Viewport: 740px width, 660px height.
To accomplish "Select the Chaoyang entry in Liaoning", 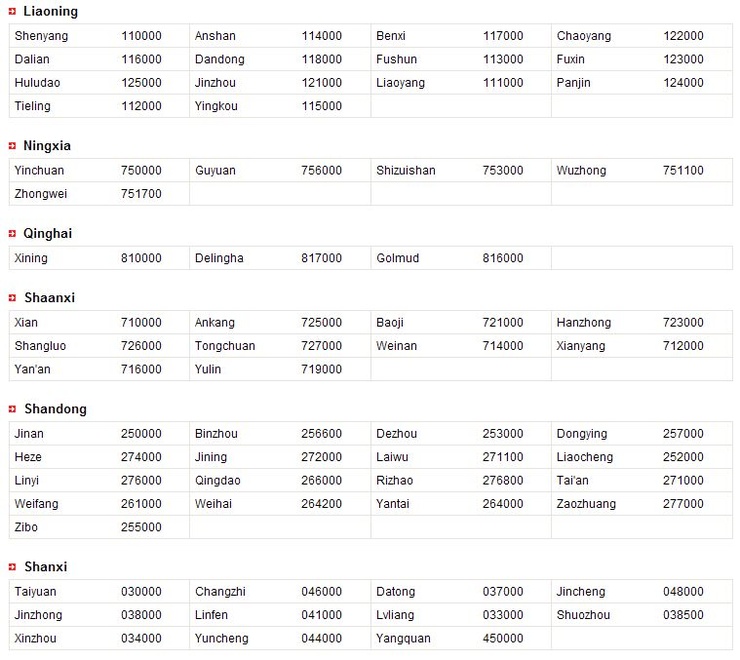I will (583, 36).
